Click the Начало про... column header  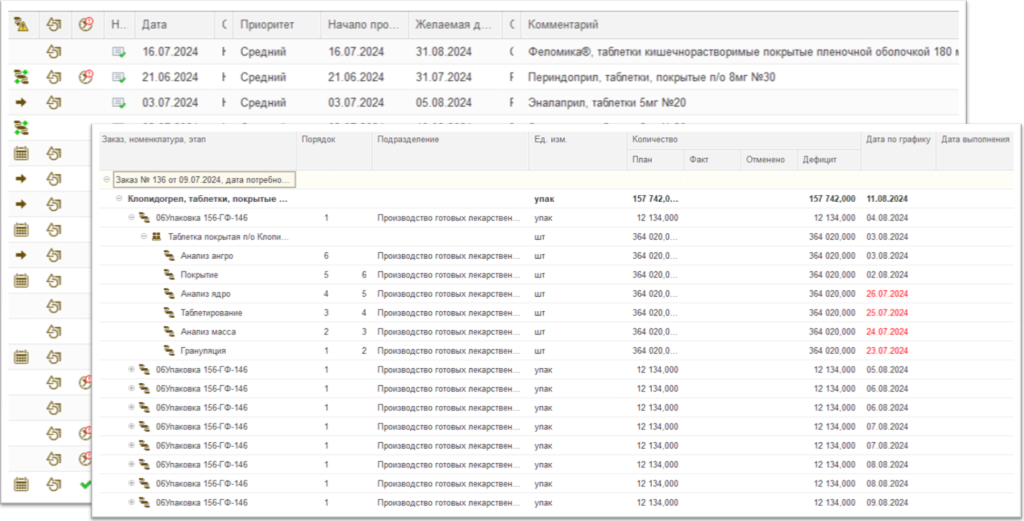[x=364, y=25]
